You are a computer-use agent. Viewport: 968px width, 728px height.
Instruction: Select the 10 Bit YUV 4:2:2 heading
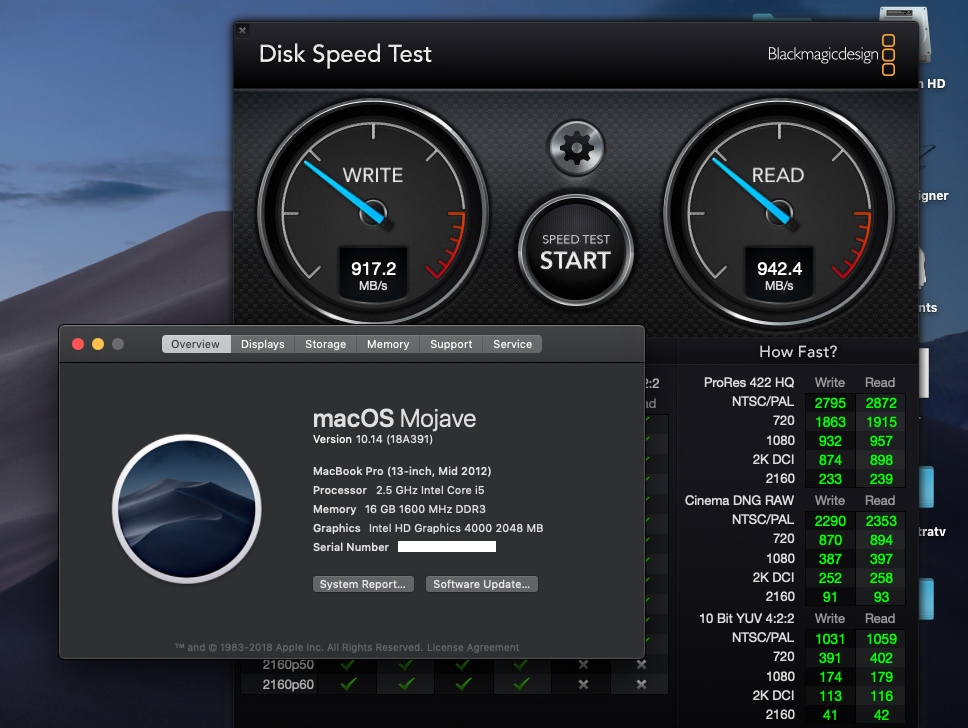(x=746, y=618)
